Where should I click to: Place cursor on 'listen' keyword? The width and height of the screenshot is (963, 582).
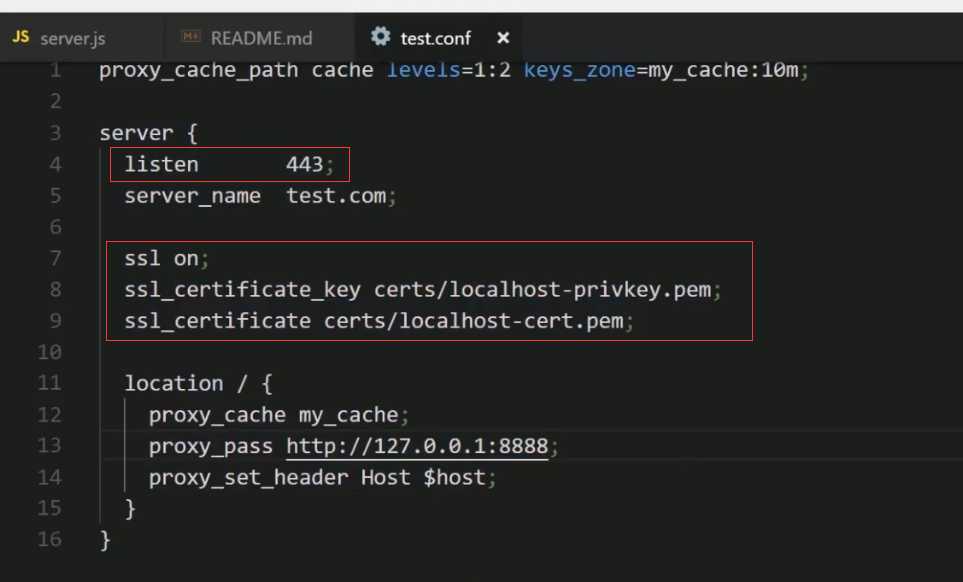coord(162,165)
